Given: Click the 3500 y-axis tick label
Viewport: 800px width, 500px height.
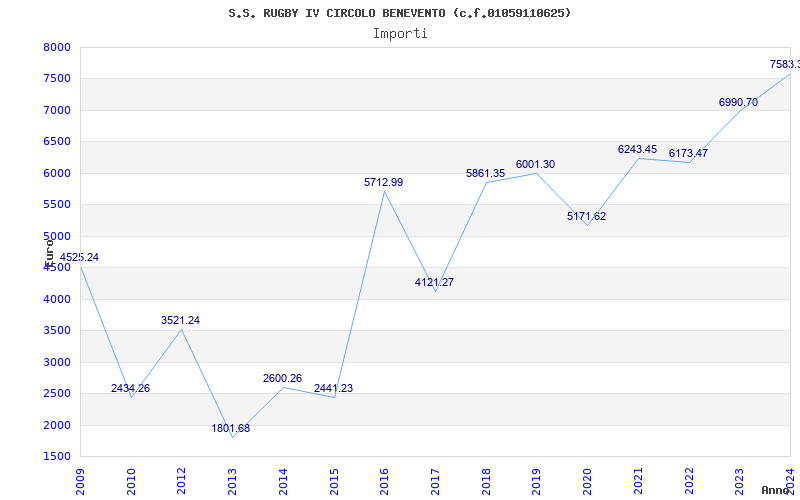Looking at the screenshot, I should [x=57, y=331].
